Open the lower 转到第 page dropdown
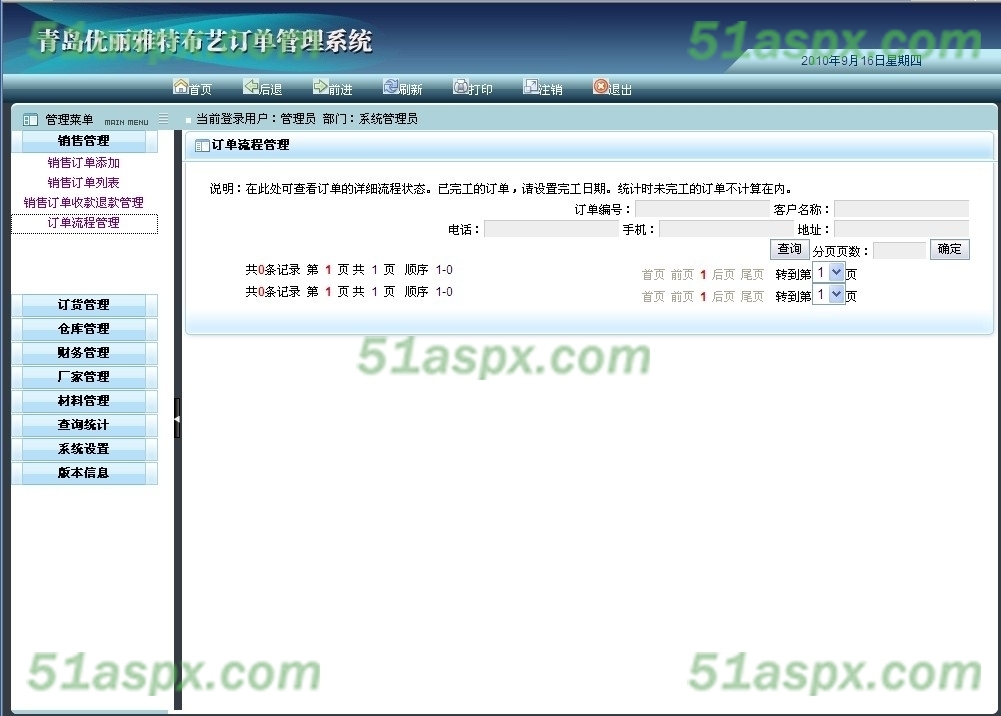 (829, 295)
